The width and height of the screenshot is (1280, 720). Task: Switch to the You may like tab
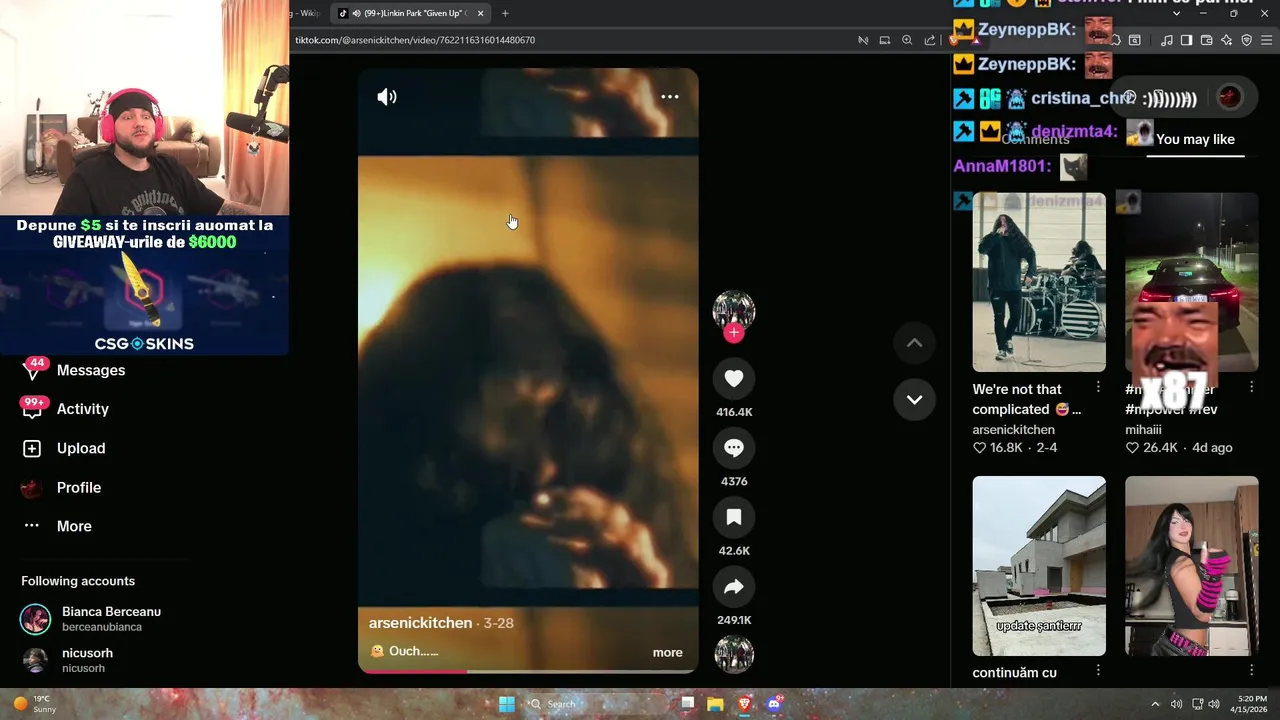point(1195,140)
